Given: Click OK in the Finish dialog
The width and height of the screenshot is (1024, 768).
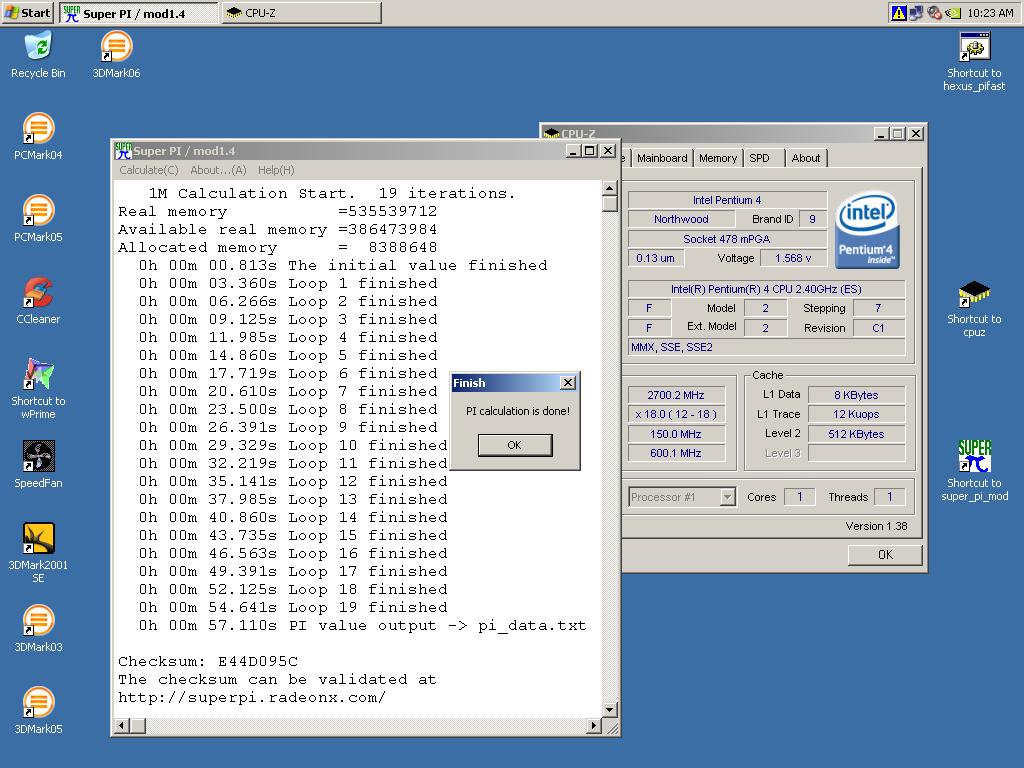Looking at the screenshot, I should [x=515, y=445].
